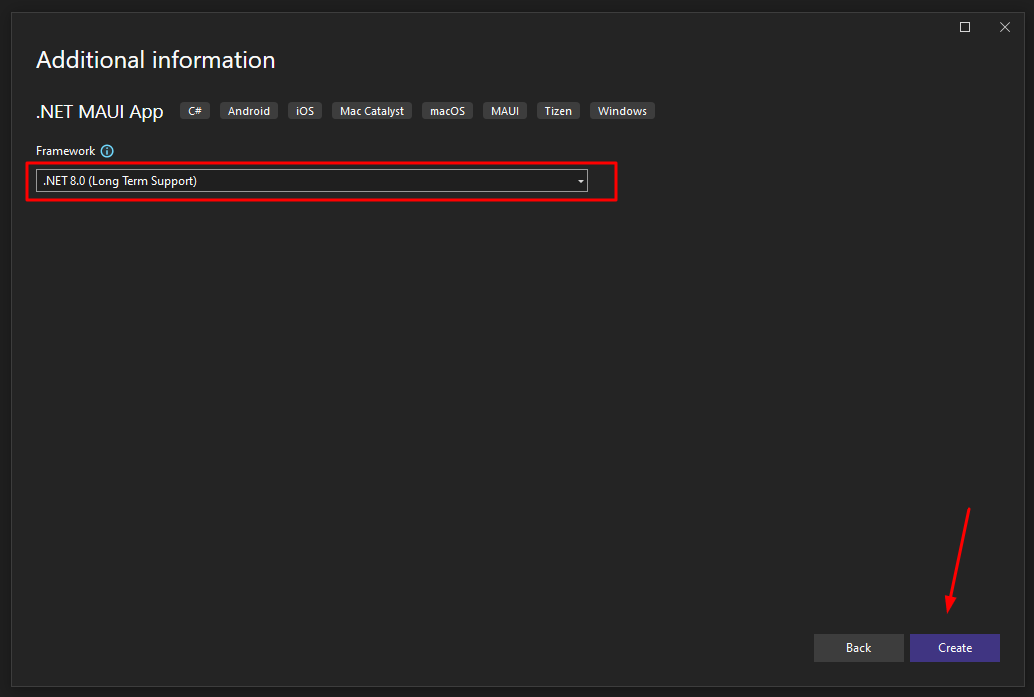This screenshot has height=697, width=1034.
Task: Close the Additional information dialog
Action: coord(1004,27)
